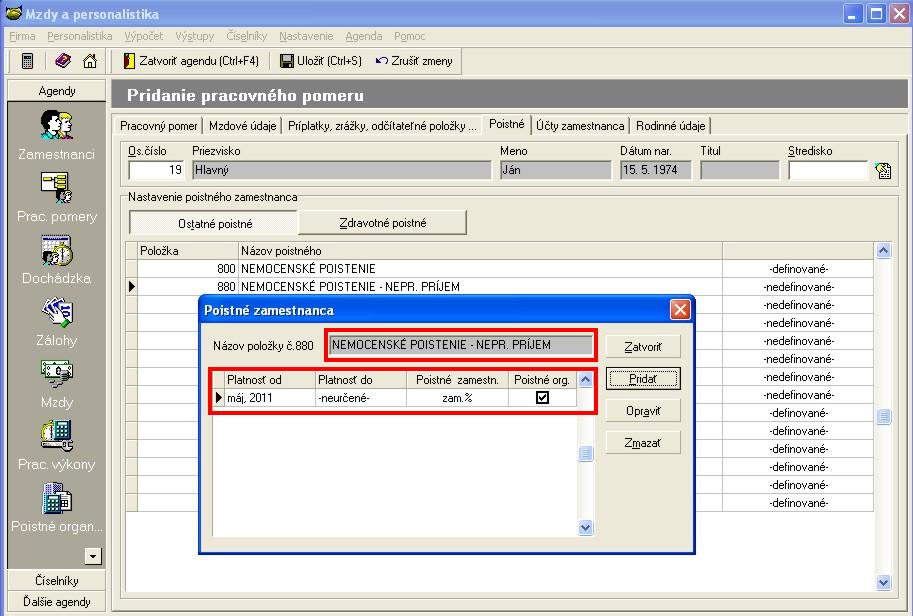
Task: Click the Zmazať button
Action: 643,443
